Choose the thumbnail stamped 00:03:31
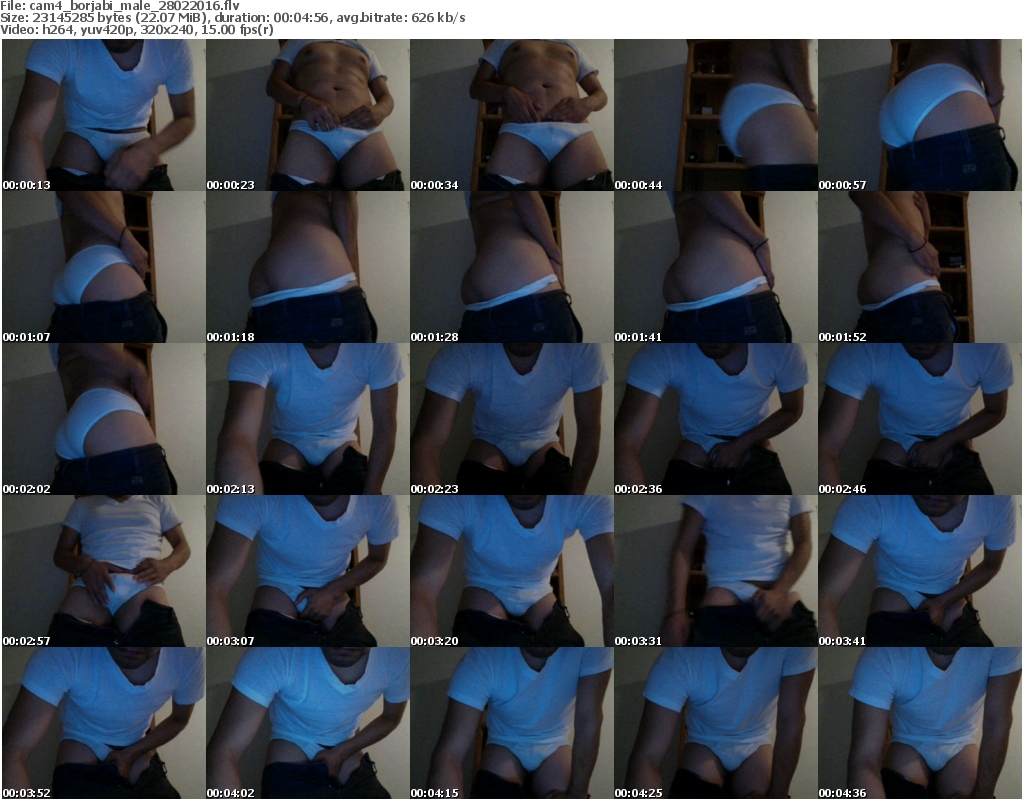1024x799 pixels. pyautogui.click(x=716, y=572)
